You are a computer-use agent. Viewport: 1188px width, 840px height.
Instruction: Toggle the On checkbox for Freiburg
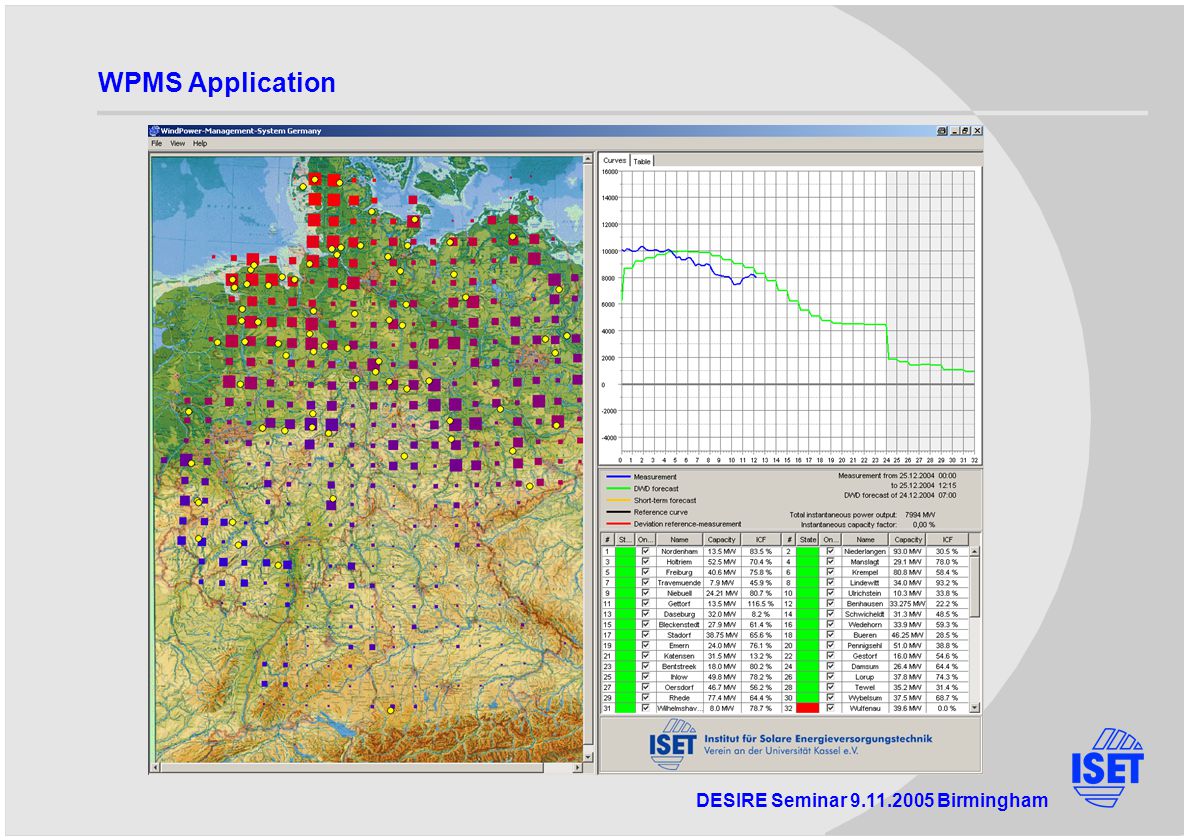tap(645, 573)
